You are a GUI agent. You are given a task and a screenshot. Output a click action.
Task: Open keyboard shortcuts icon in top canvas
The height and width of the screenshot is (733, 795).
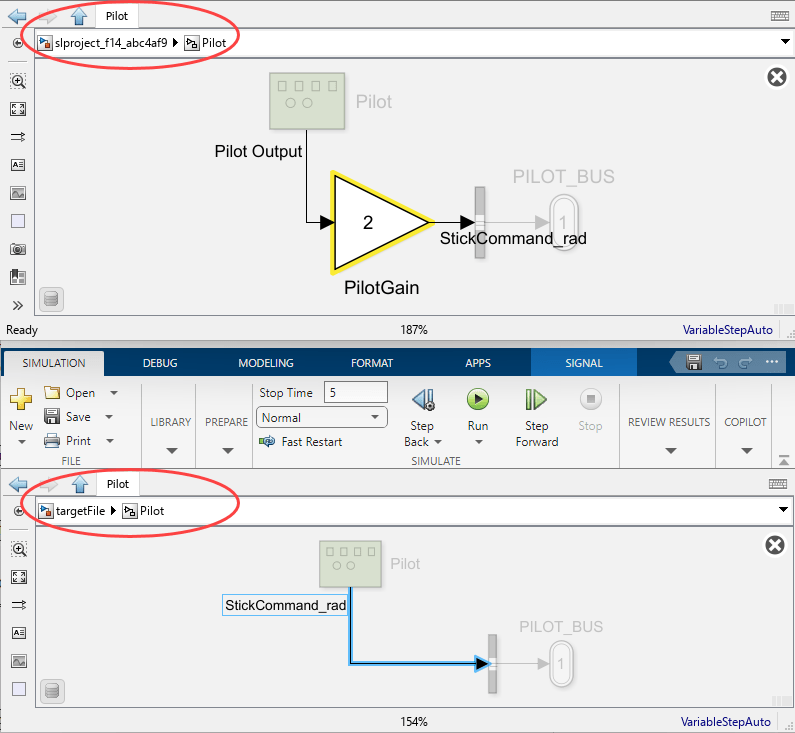tap(779, 16)
